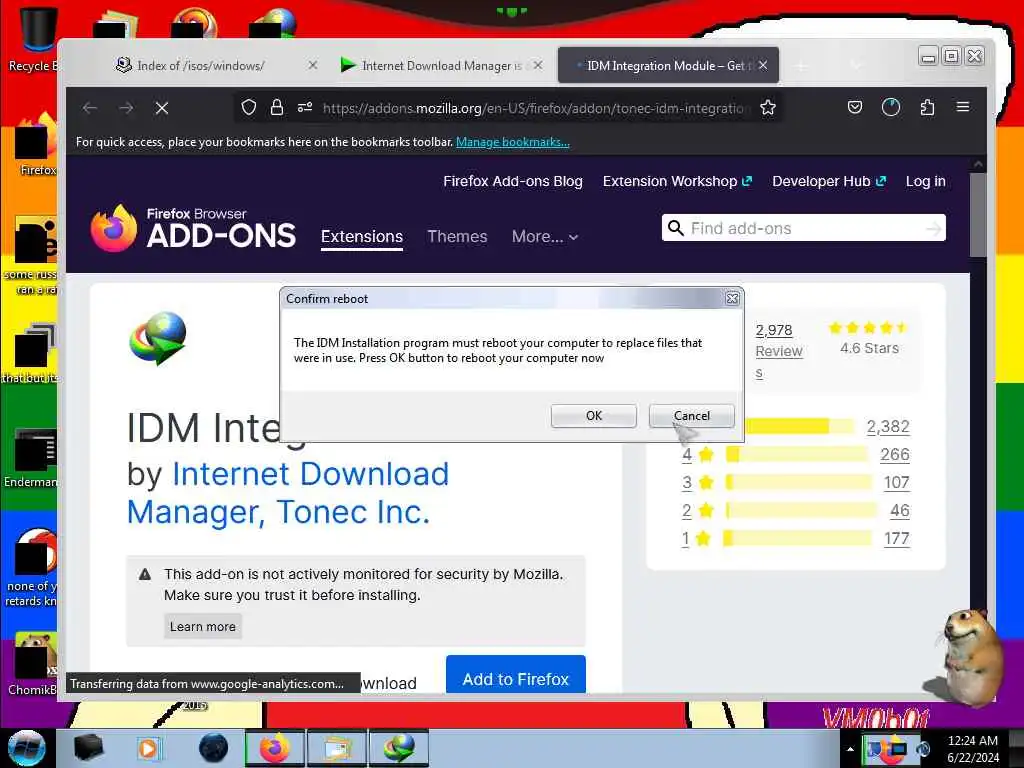This screenshot has height=768, width=1024.
Task: Open the Developer Hub link
Action: point(829,182)
